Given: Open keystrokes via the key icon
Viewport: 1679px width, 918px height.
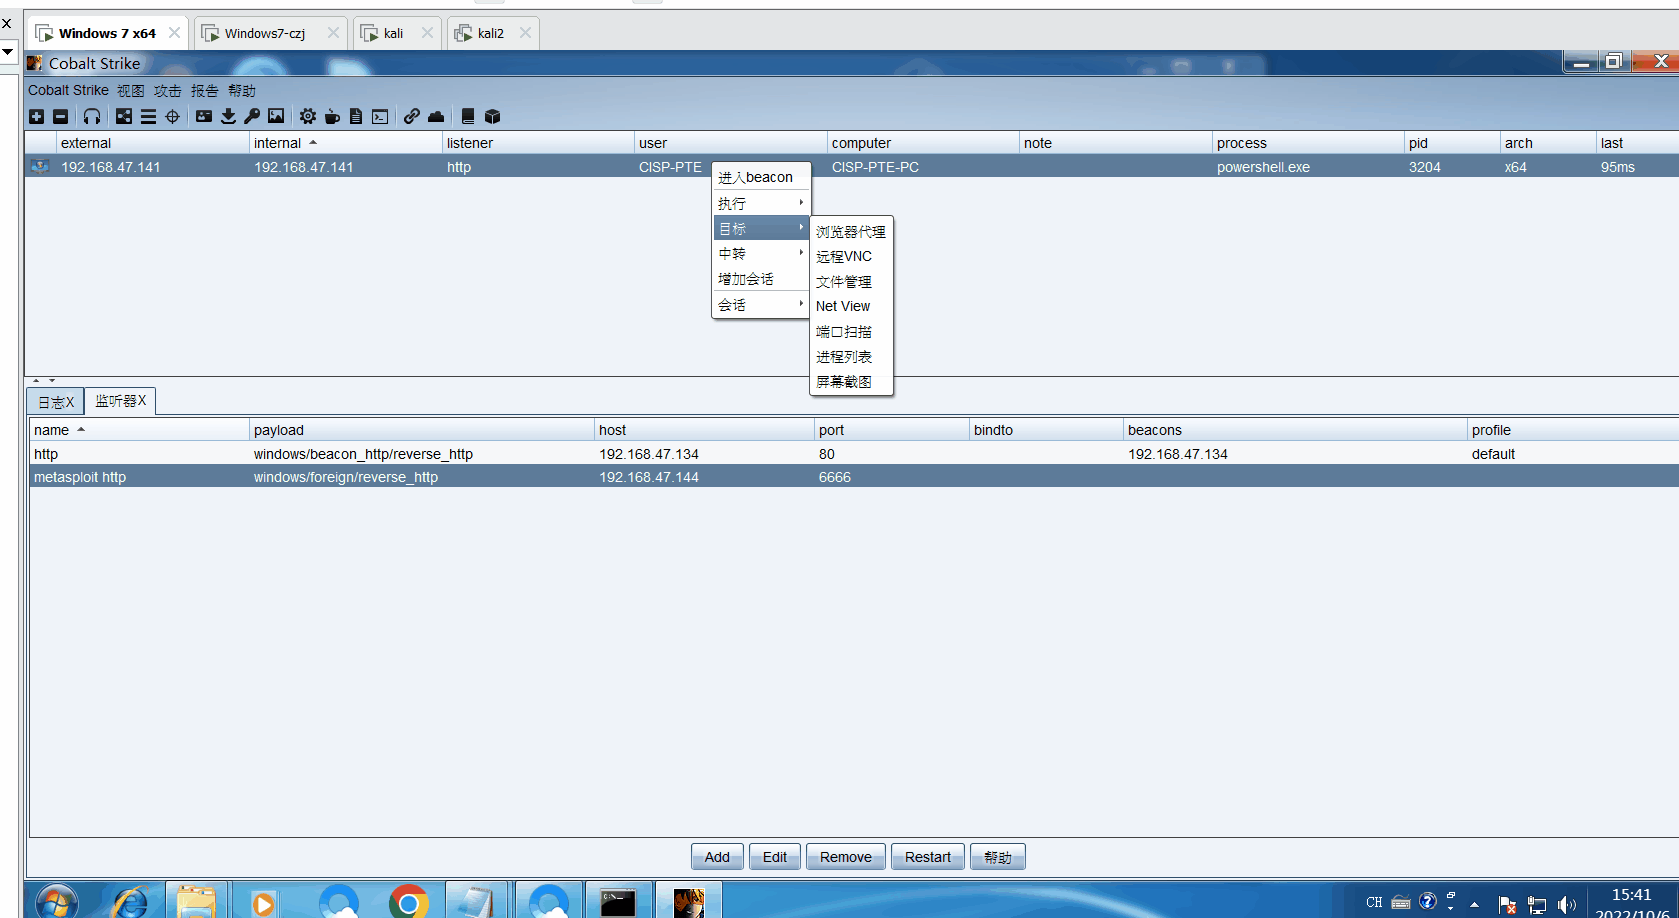Looking at the screenshot, I should (252, 117).
